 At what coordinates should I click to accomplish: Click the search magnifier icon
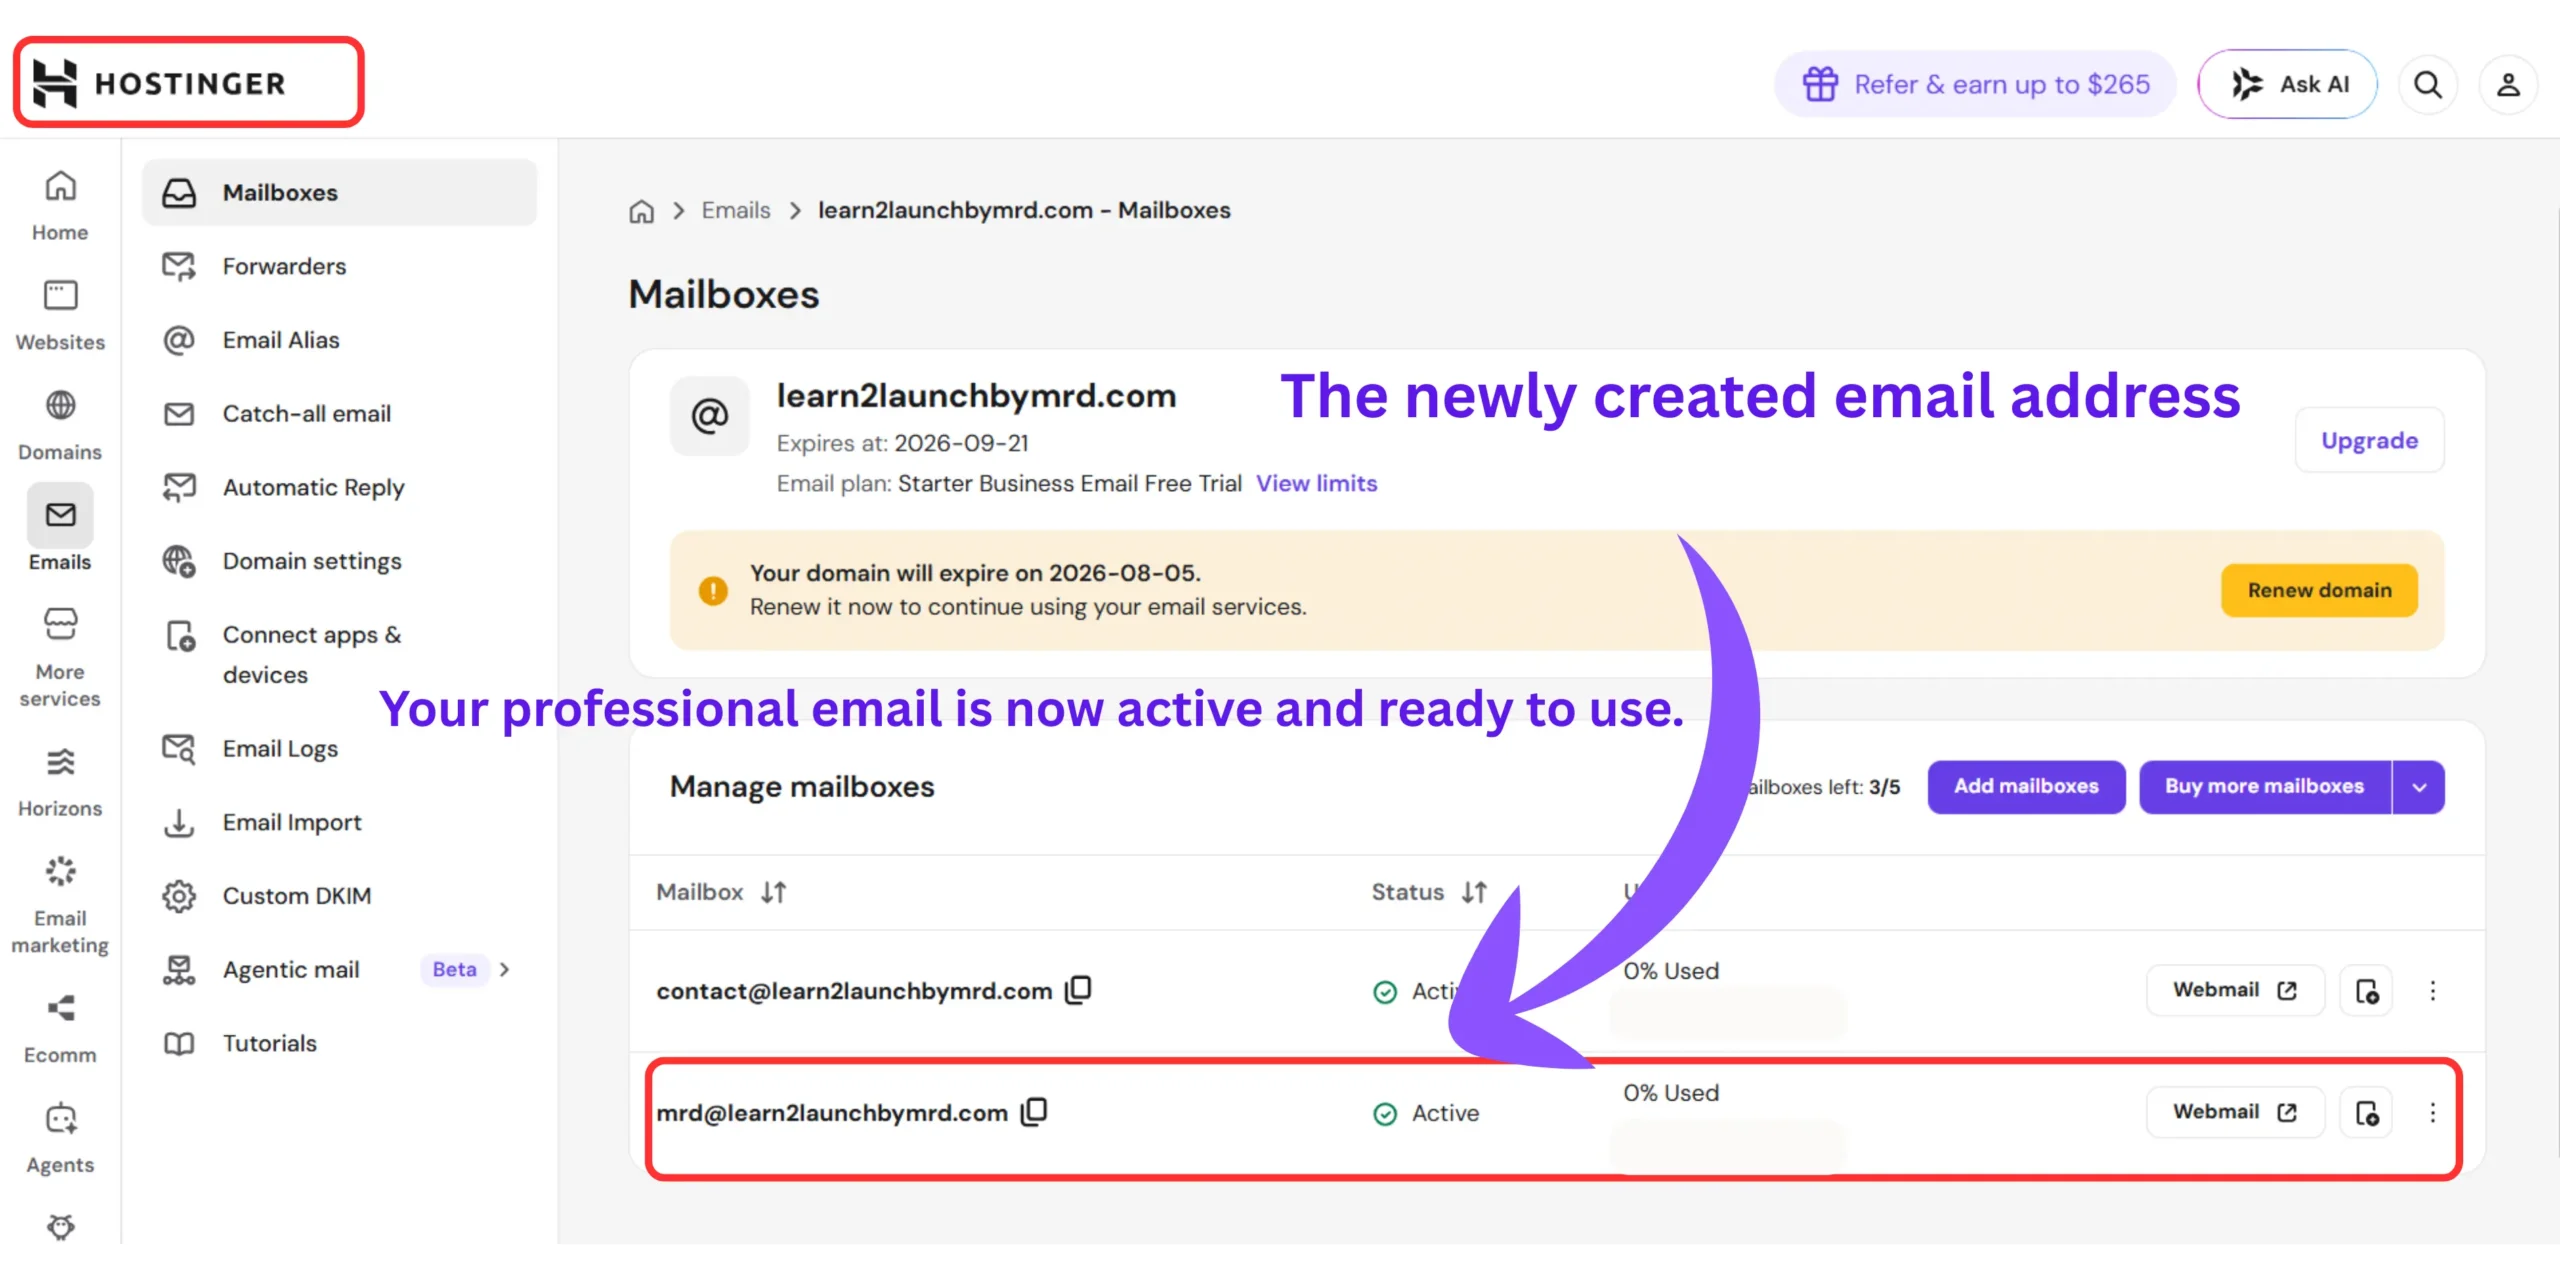(x=2427, y=84)
